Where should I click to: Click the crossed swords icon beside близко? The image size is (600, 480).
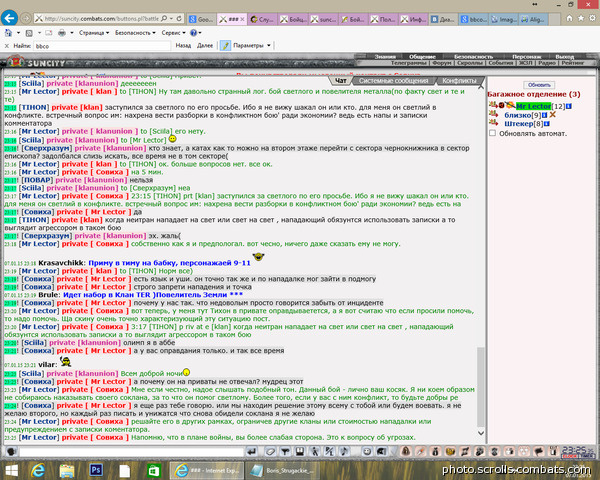coord(552,114)
